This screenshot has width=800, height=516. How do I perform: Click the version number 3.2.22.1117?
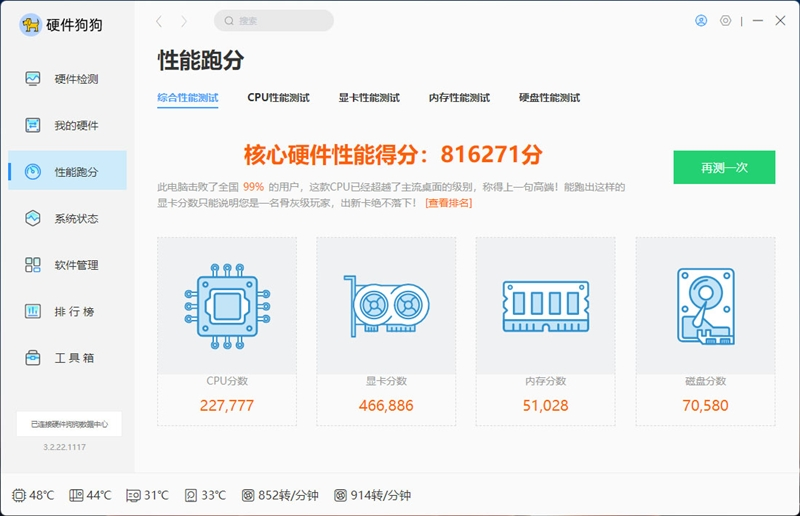click(64, 447)
